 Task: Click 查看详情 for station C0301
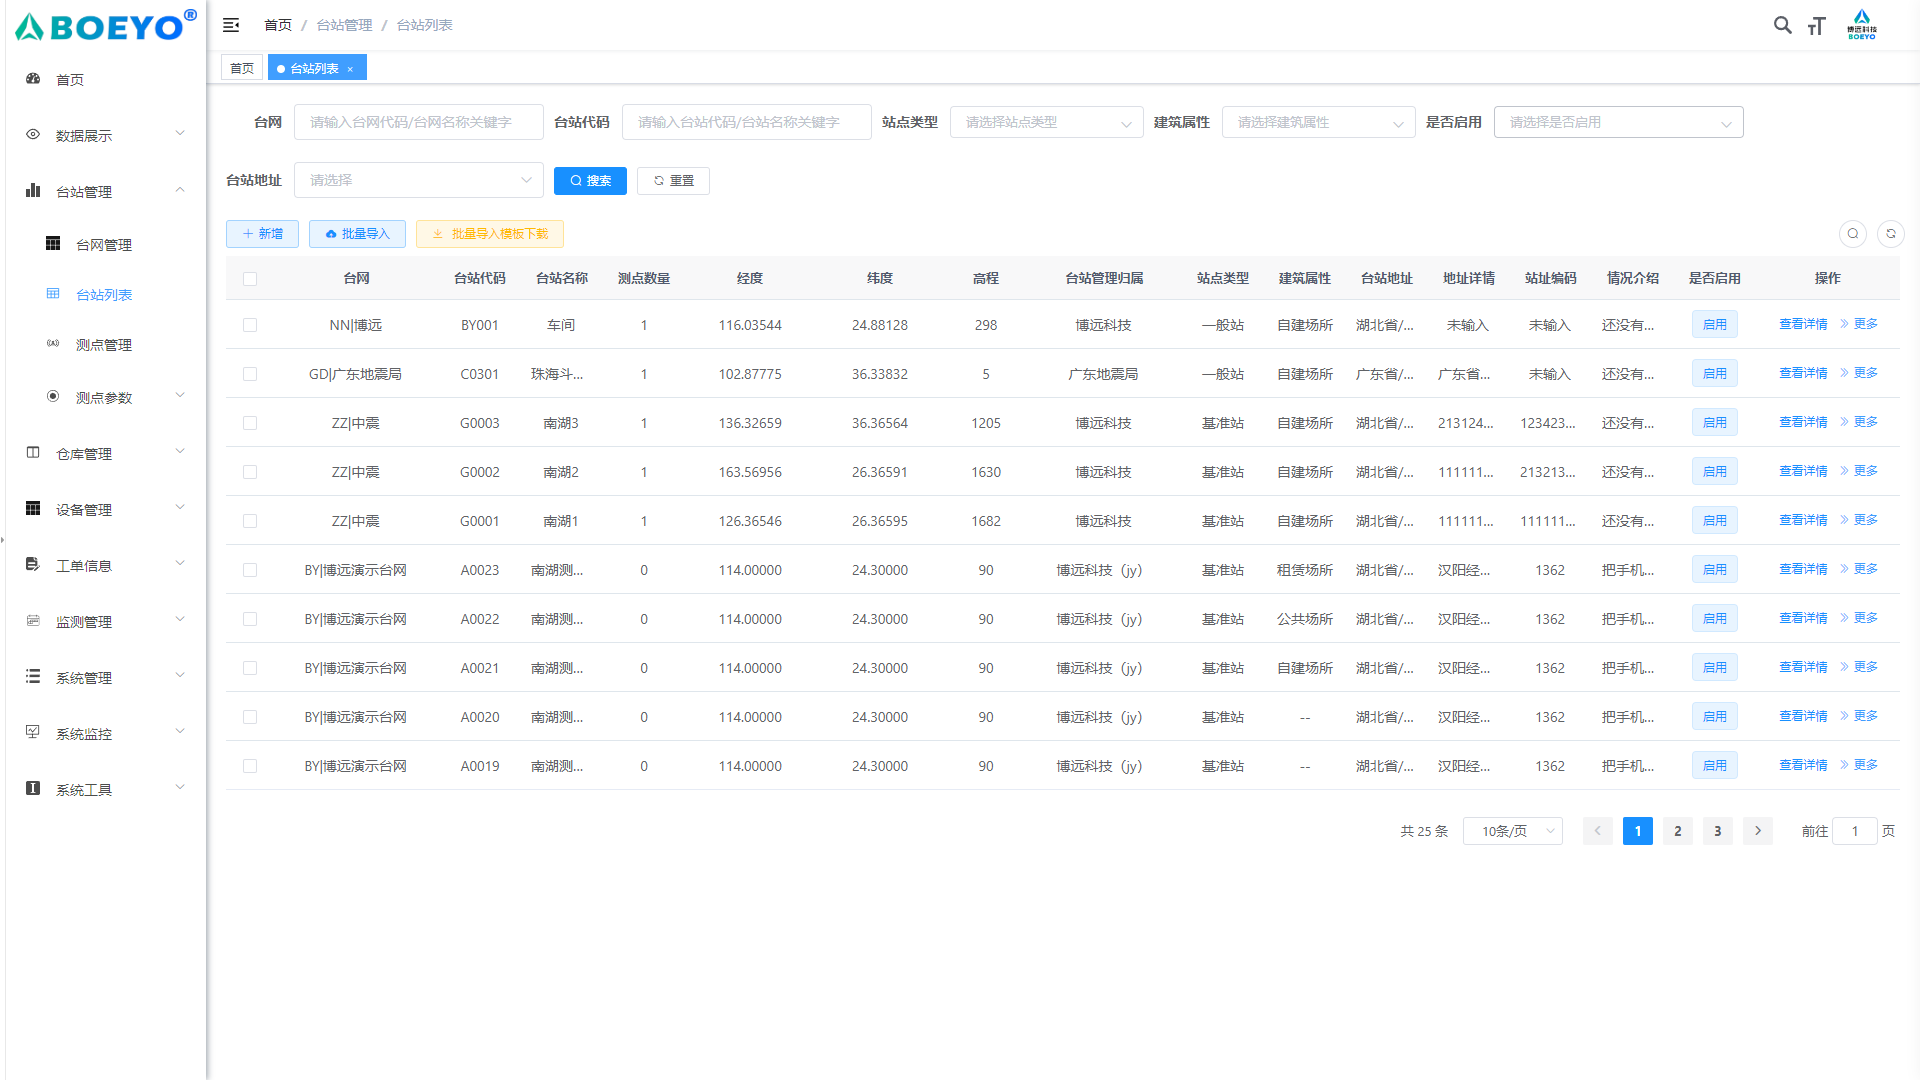point(1802,373)
